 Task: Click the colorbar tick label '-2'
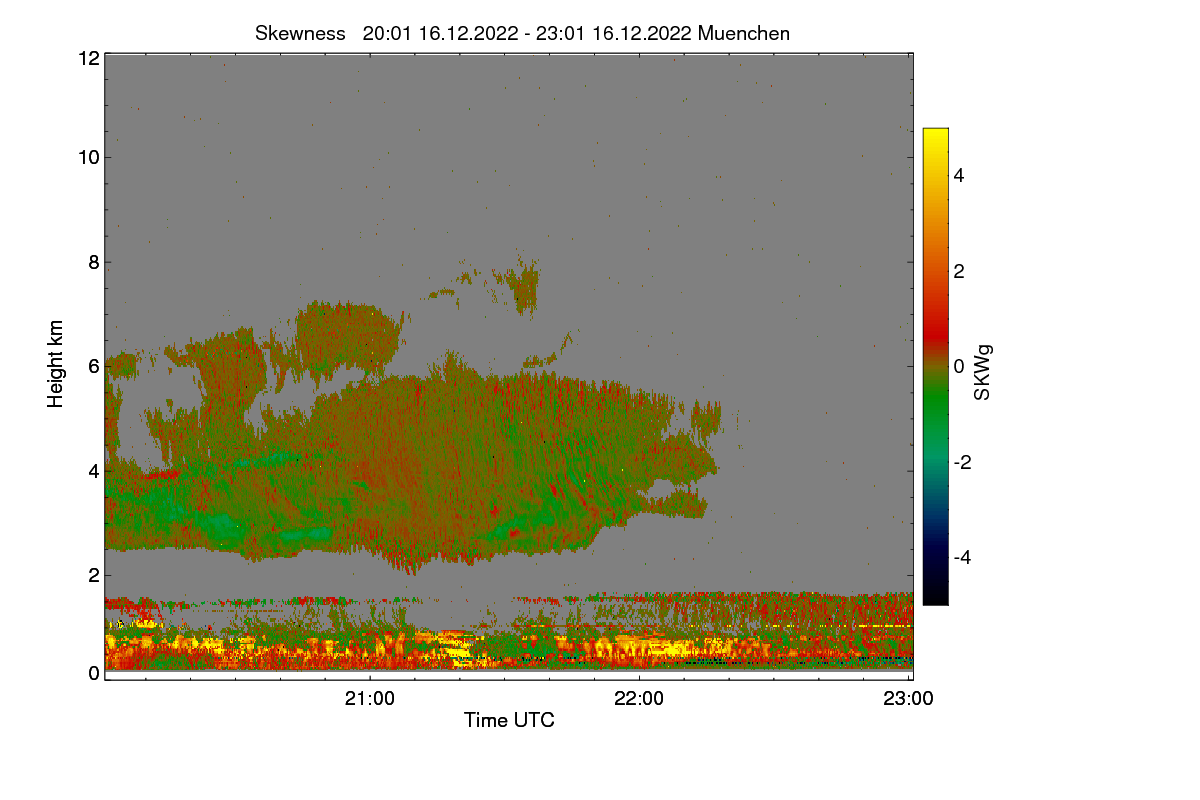pos(963,462)
